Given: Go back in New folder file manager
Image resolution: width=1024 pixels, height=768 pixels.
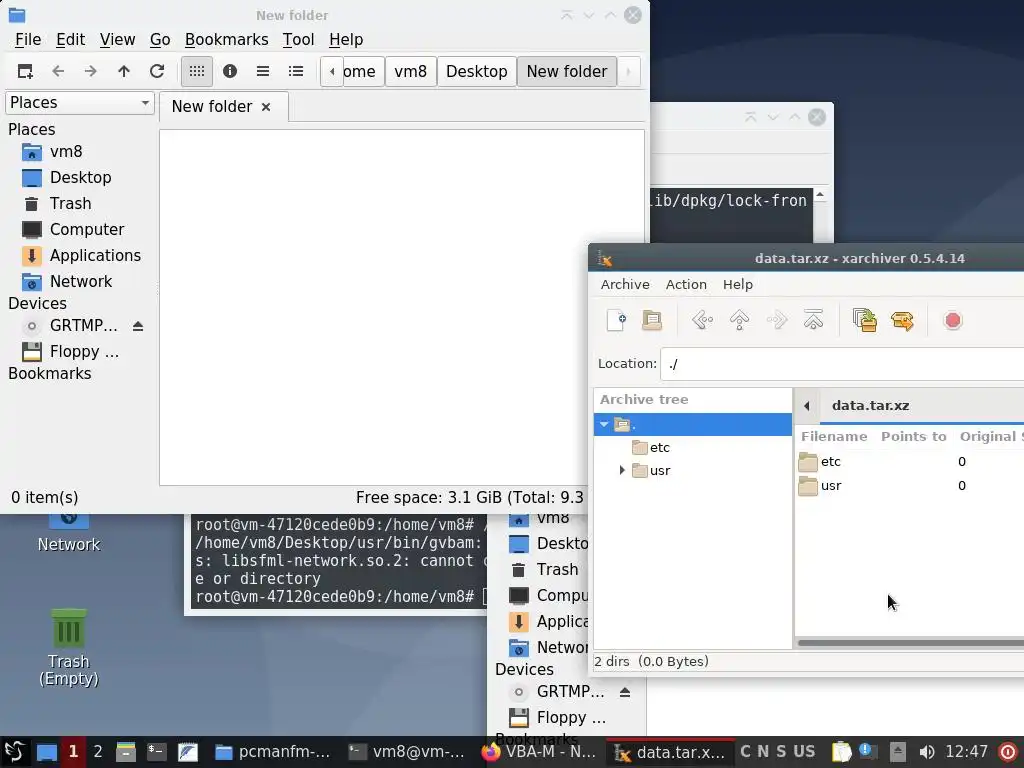Looking at the screenshot, I should (58, 71).
